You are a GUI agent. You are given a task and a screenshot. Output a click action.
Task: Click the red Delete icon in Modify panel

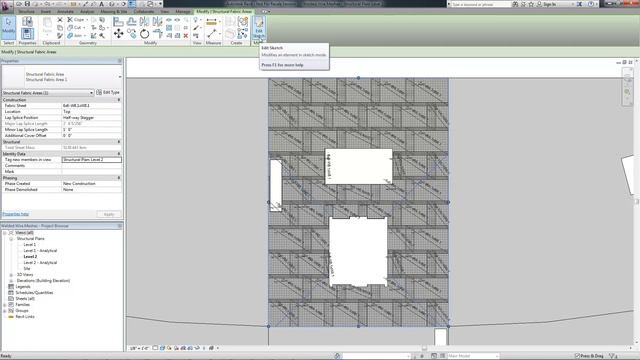click(x=186, y=36)
